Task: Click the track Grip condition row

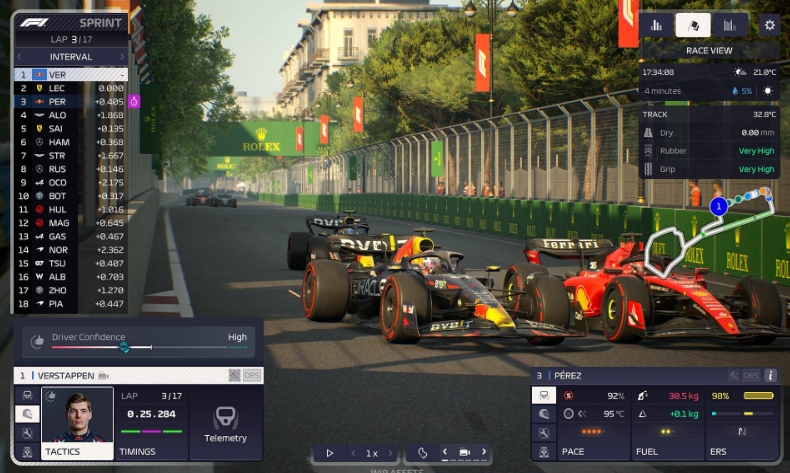Action: tap(709, 169)
